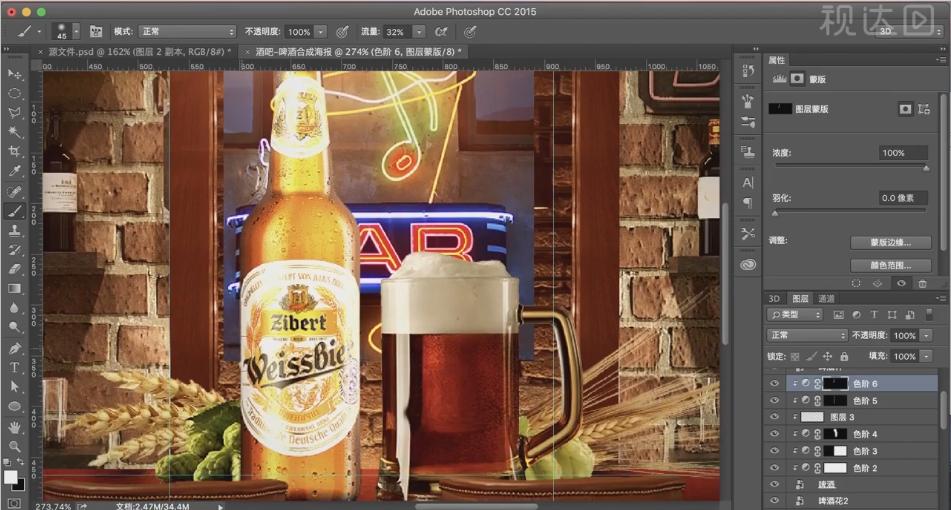
Task: Hide the 图层 3 layer
Action: [774, 417]
